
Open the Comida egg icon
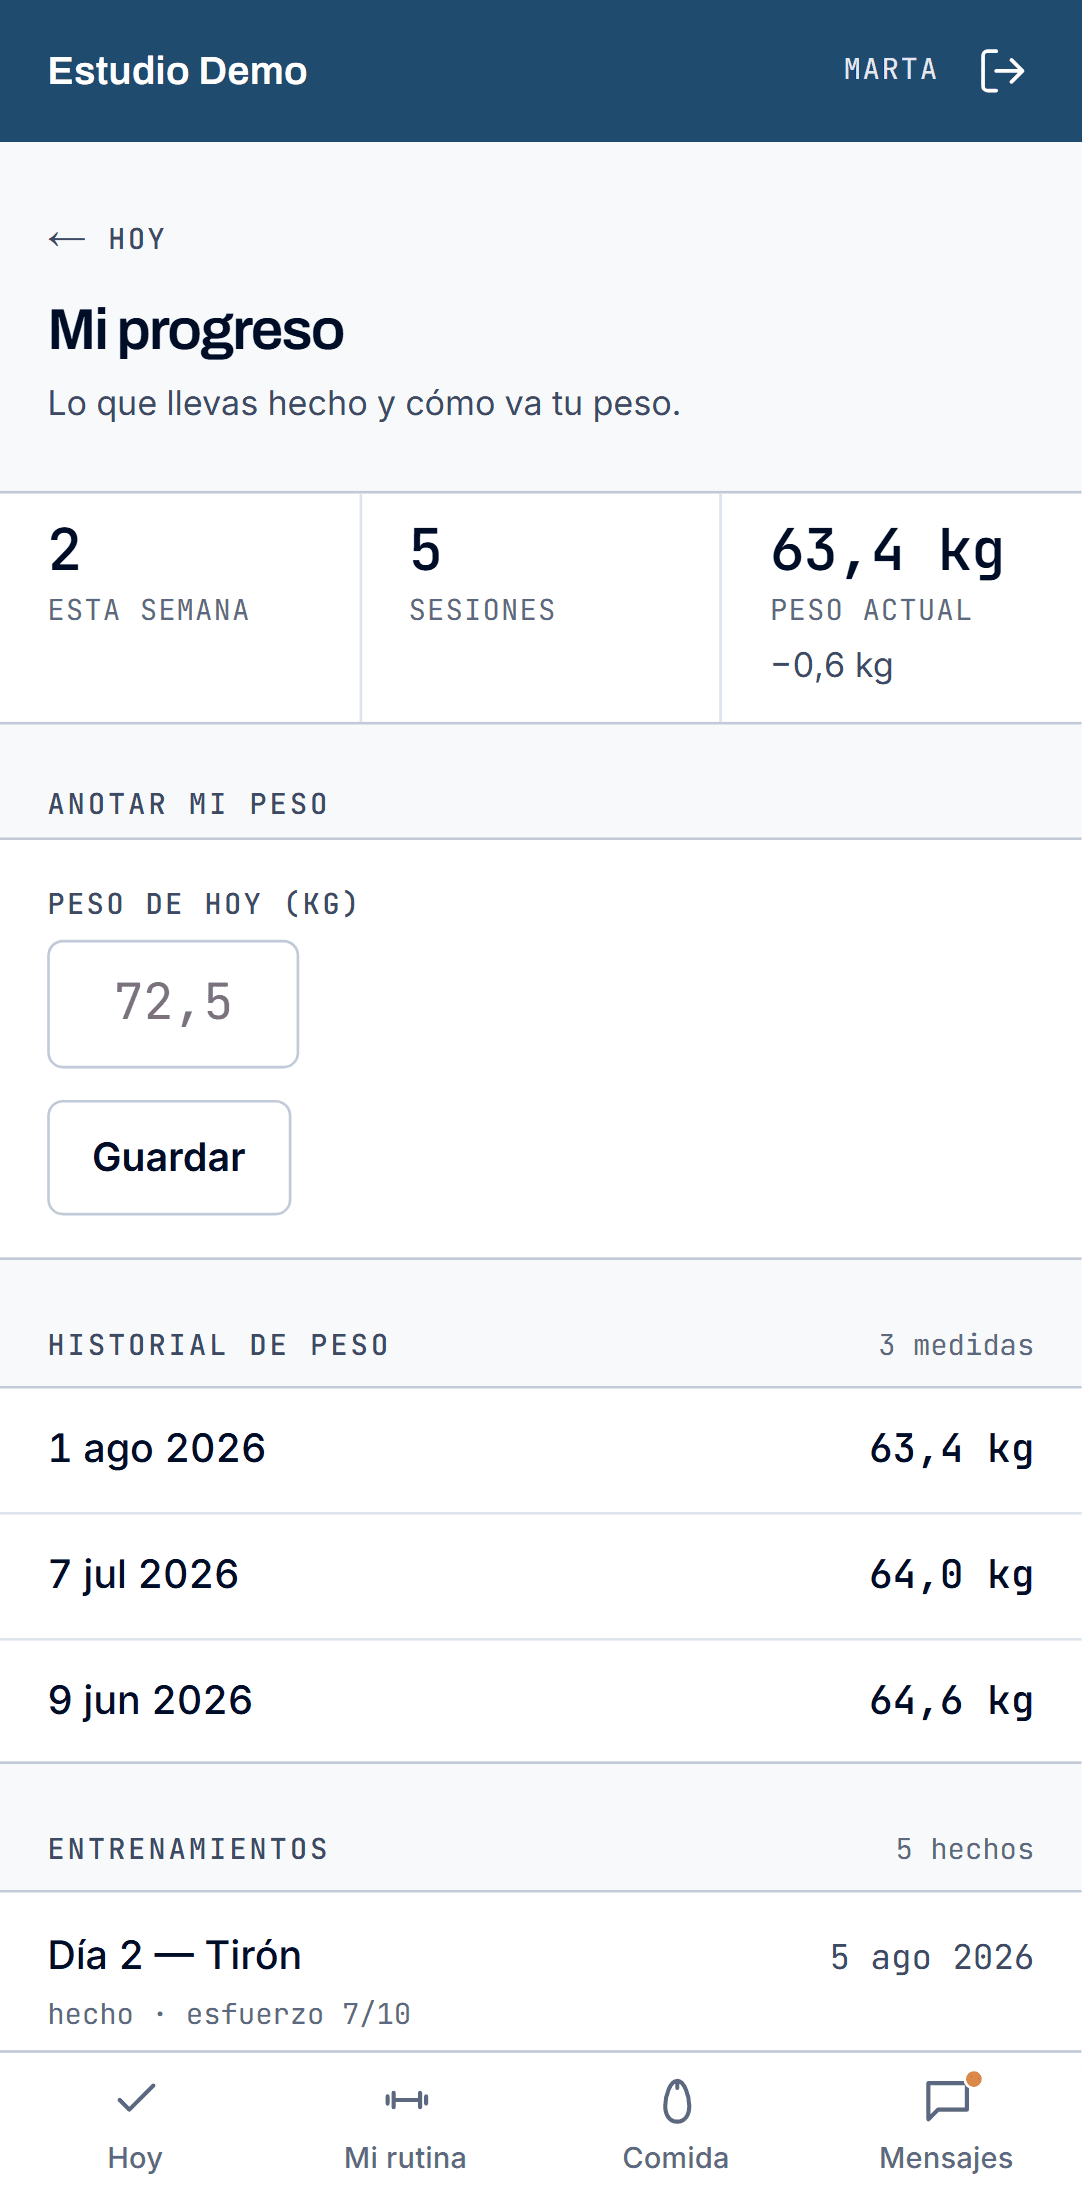pos(677,2100)
